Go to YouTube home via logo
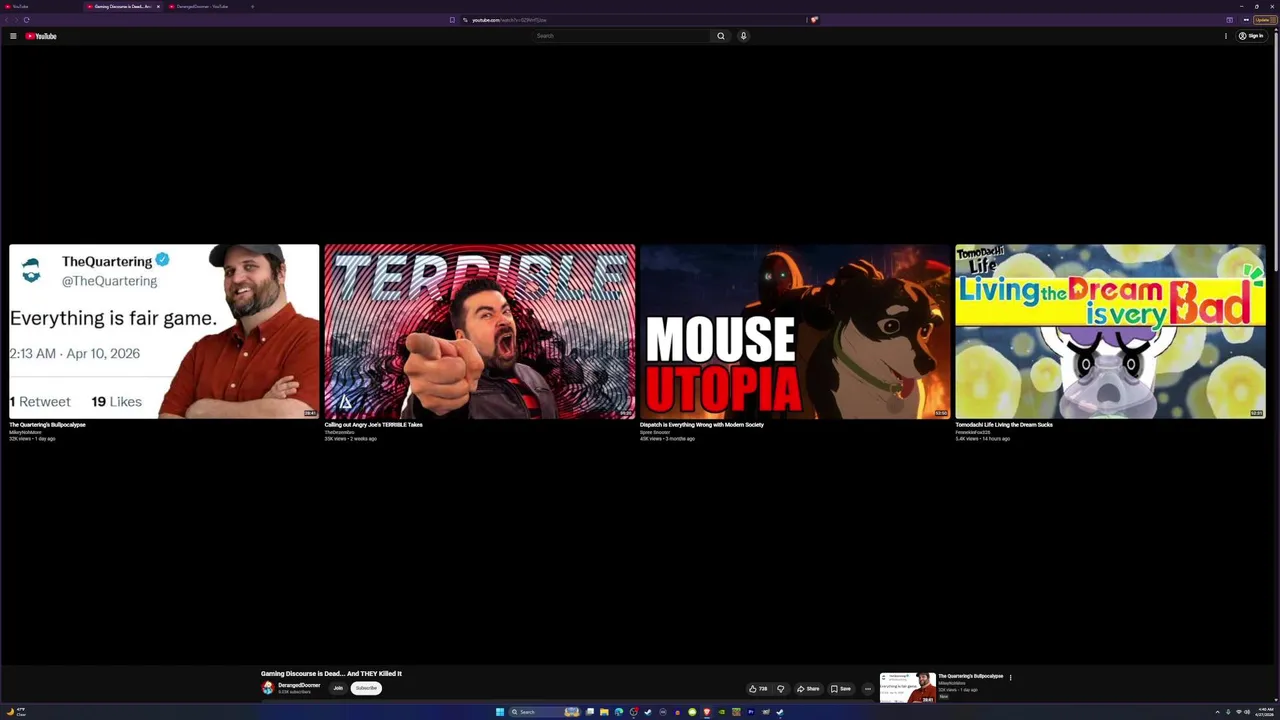Image resolution: width=1280 pixels, height=720 pixels. [x=41, y=36]
